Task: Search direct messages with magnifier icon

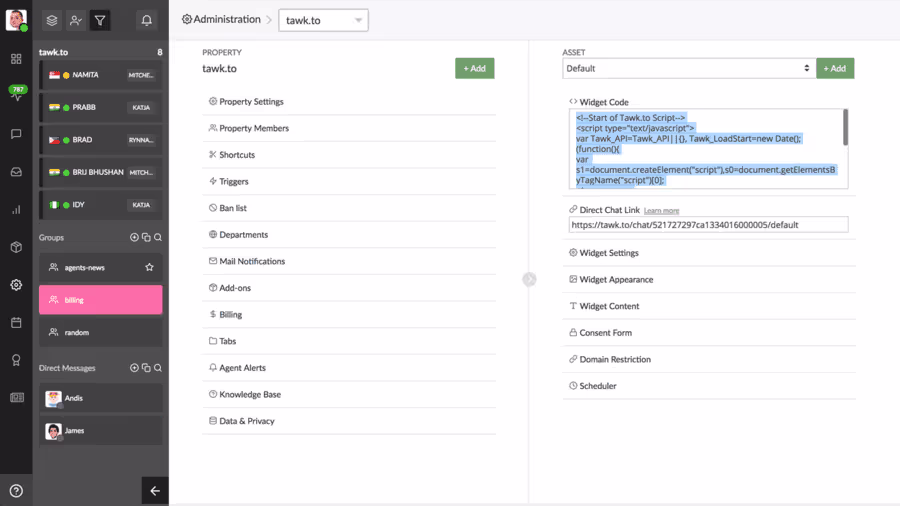Action: (x=158, y=368)
